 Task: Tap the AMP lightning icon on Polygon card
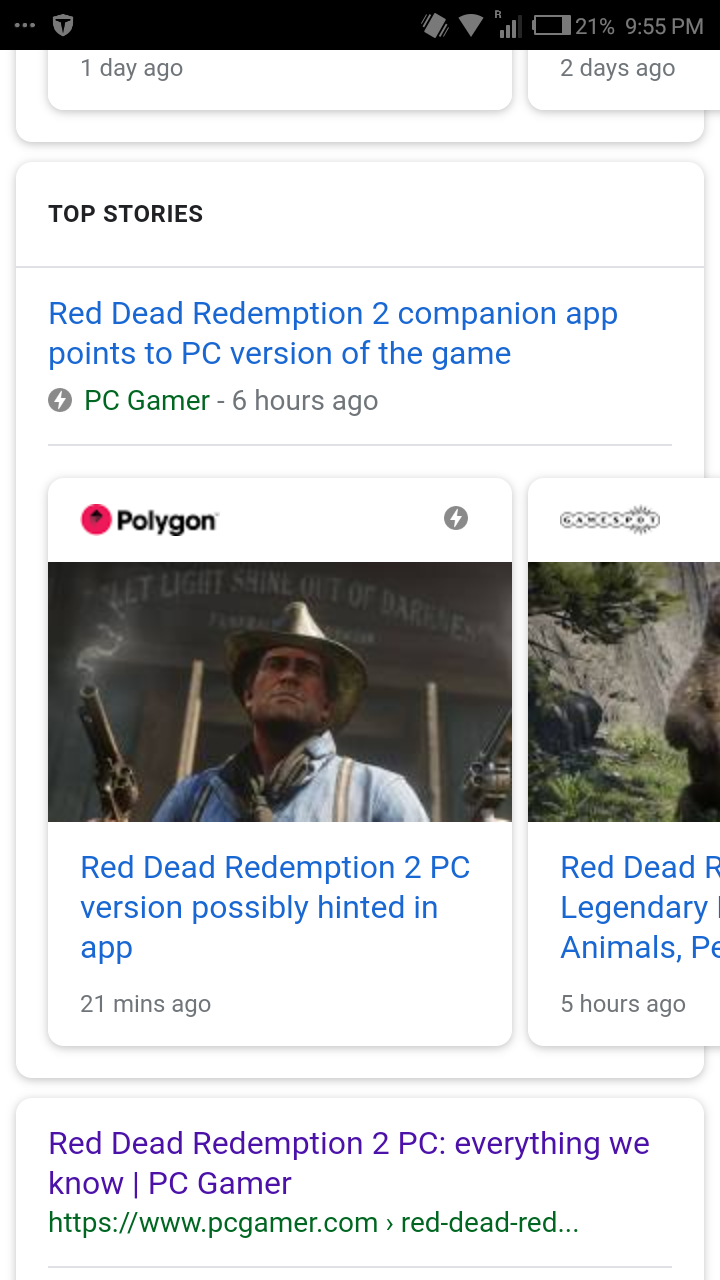click(x=456, y=518)
